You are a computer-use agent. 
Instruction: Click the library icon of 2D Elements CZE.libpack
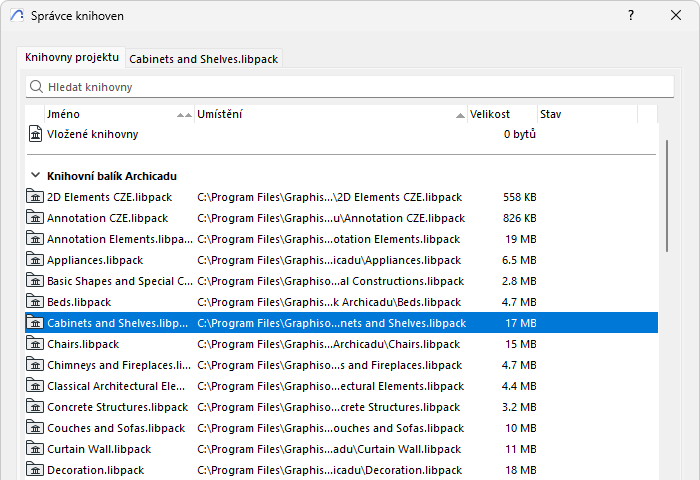pyautogui.click(x=35, y=196)
